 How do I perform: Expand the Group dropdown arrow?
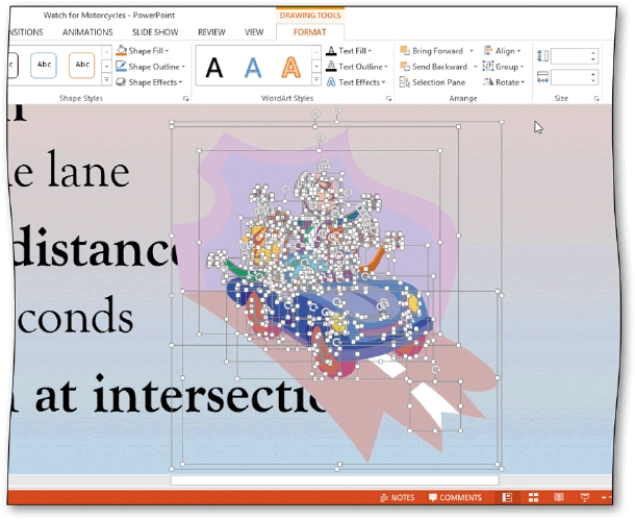(522, 67)
